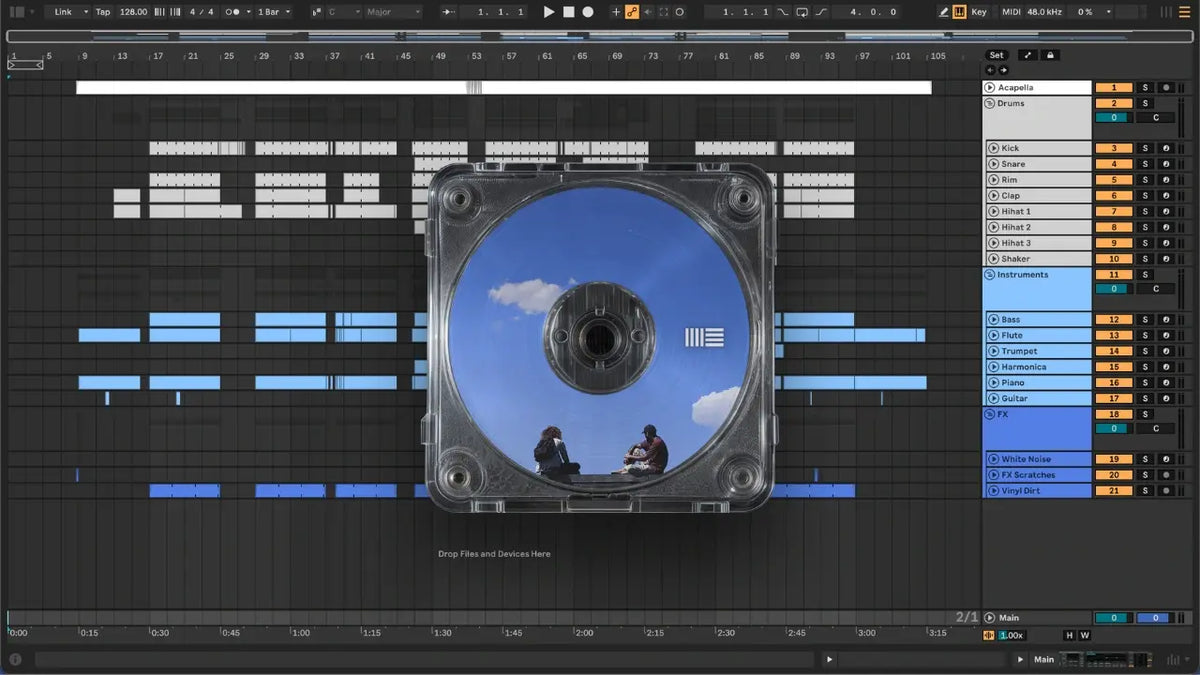Open the Link options dropdown

tap(67, 12)
